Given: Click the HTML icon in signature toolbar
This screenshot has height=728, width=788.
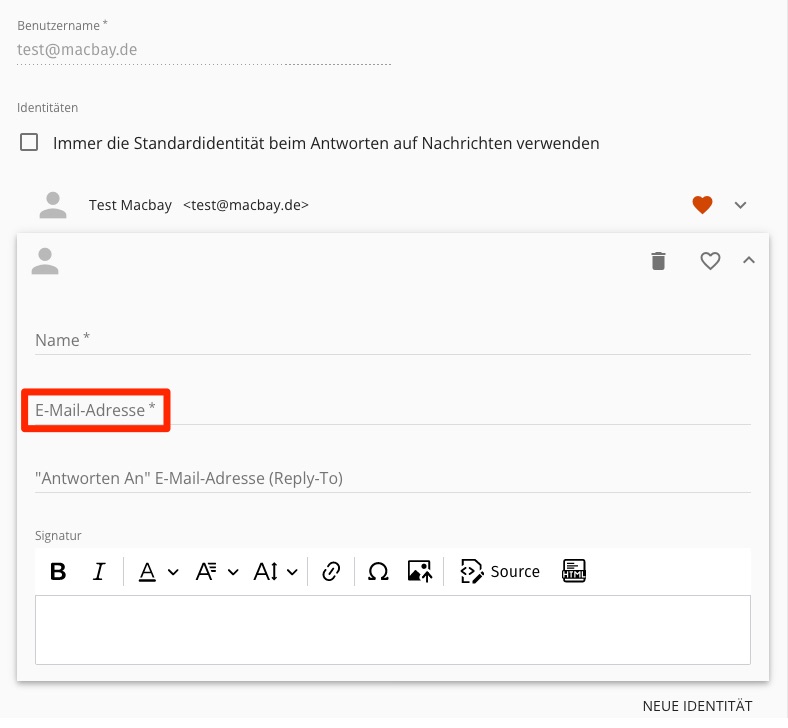Looking at the screenshot, I should click(x=574, y=571).
